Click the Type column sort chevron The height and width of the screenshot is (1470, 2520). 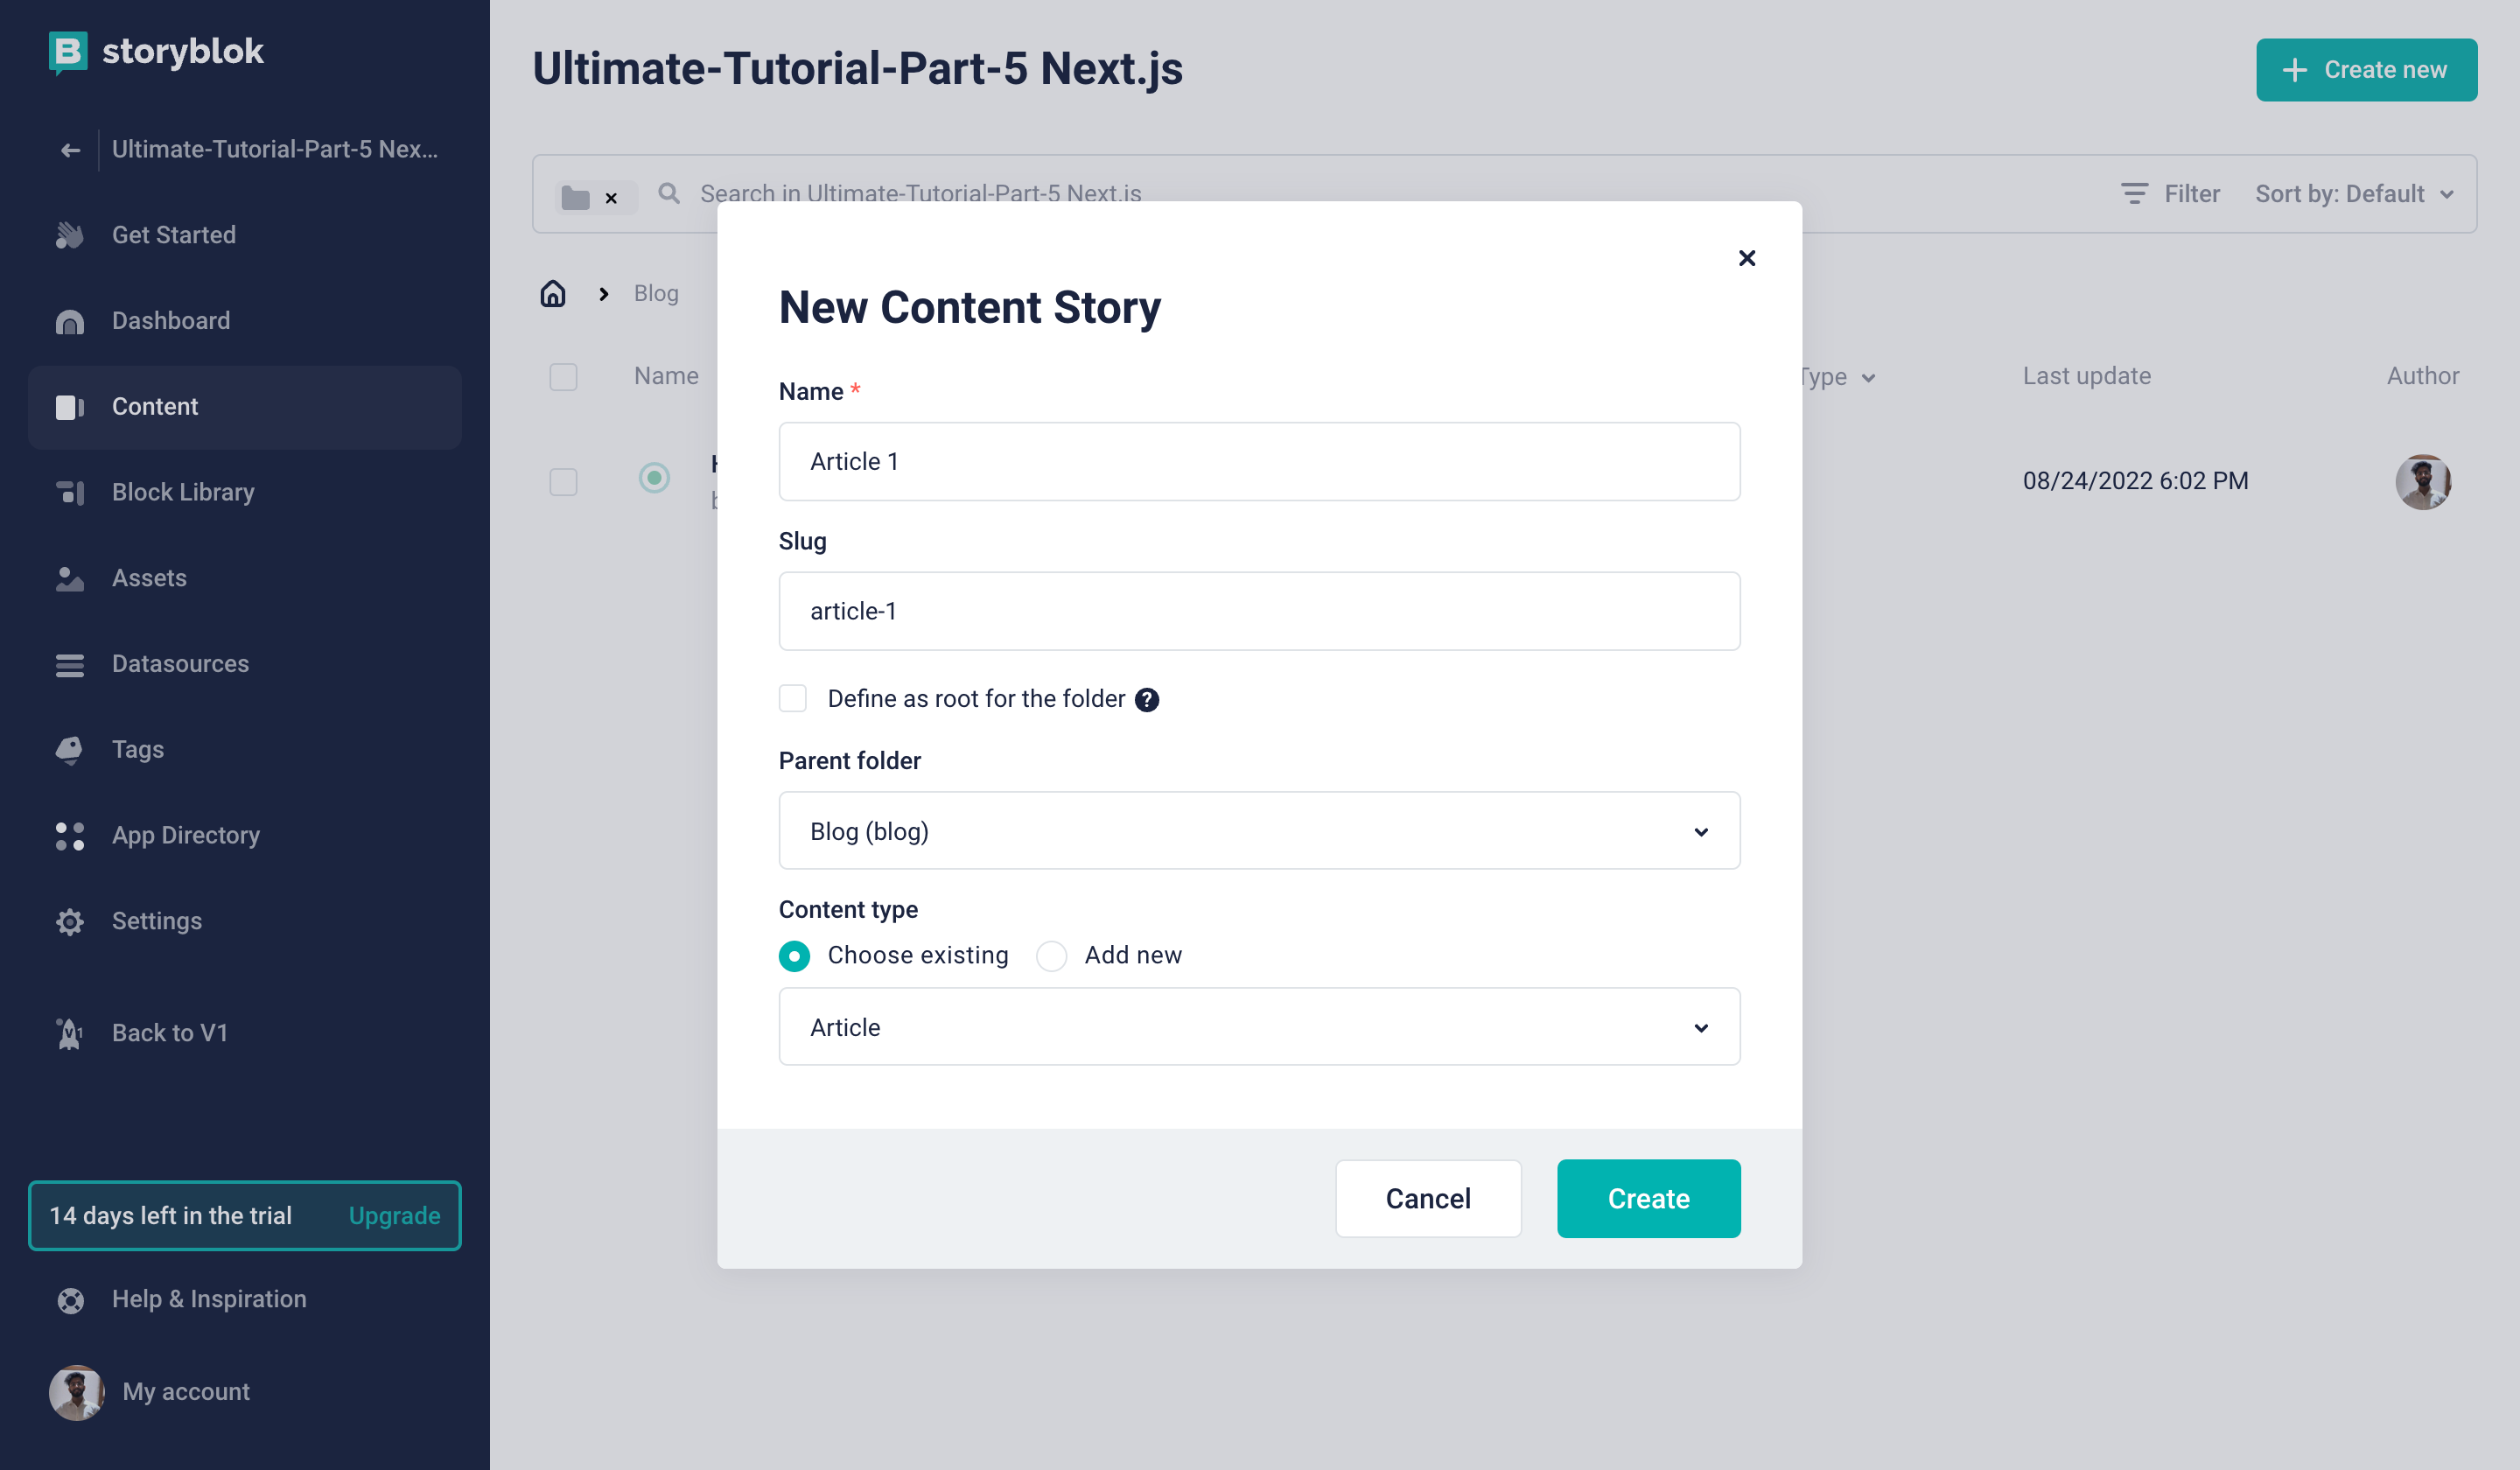pyautogui.click(x=1868, y=378)
